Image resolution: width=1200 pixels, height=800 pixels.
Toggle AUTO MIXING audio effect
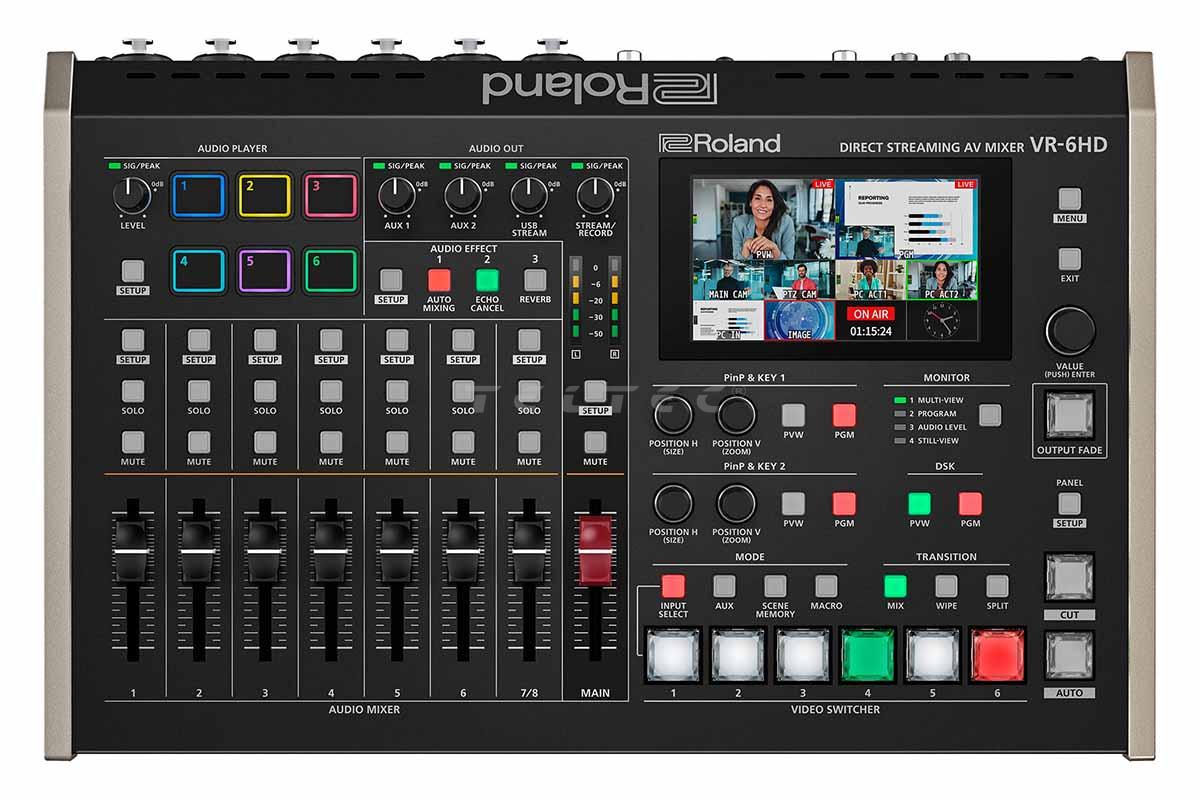pos(439,280)
